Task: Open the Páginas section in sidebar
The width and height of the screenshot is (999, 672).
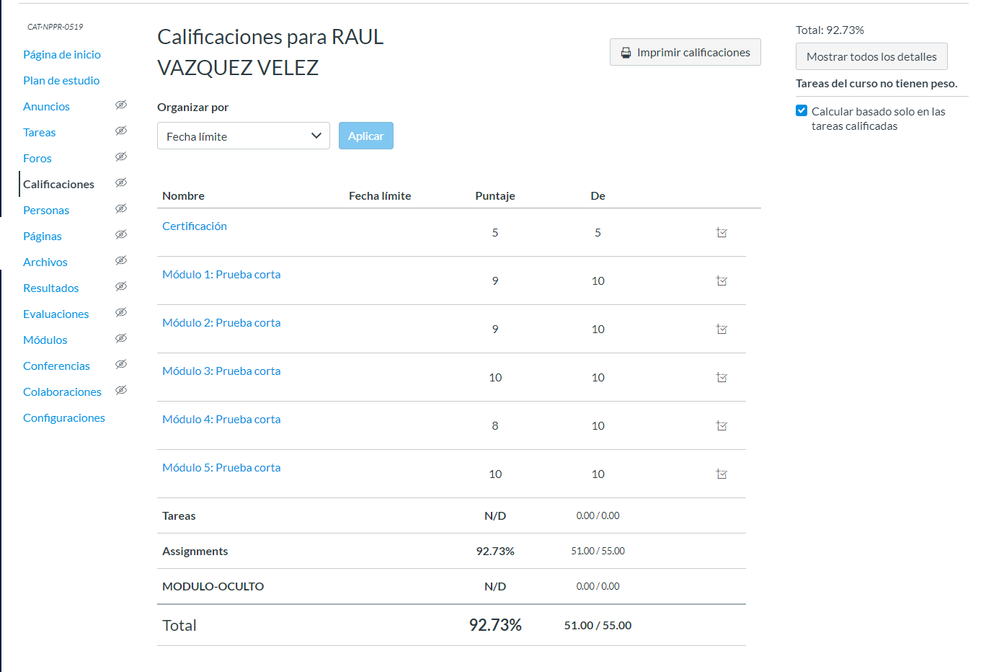Action: [42, 236]
